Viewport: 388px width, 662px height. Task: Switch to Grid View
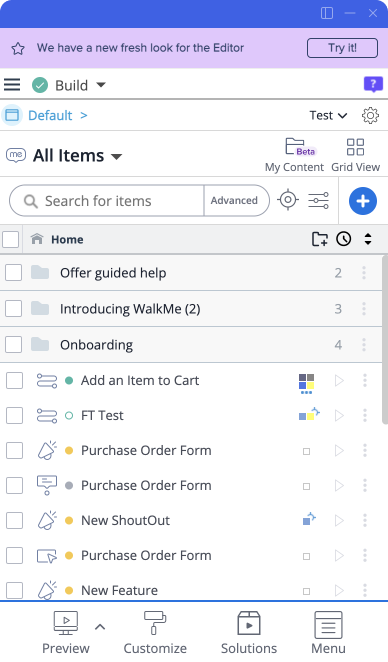tap(355, 155)
